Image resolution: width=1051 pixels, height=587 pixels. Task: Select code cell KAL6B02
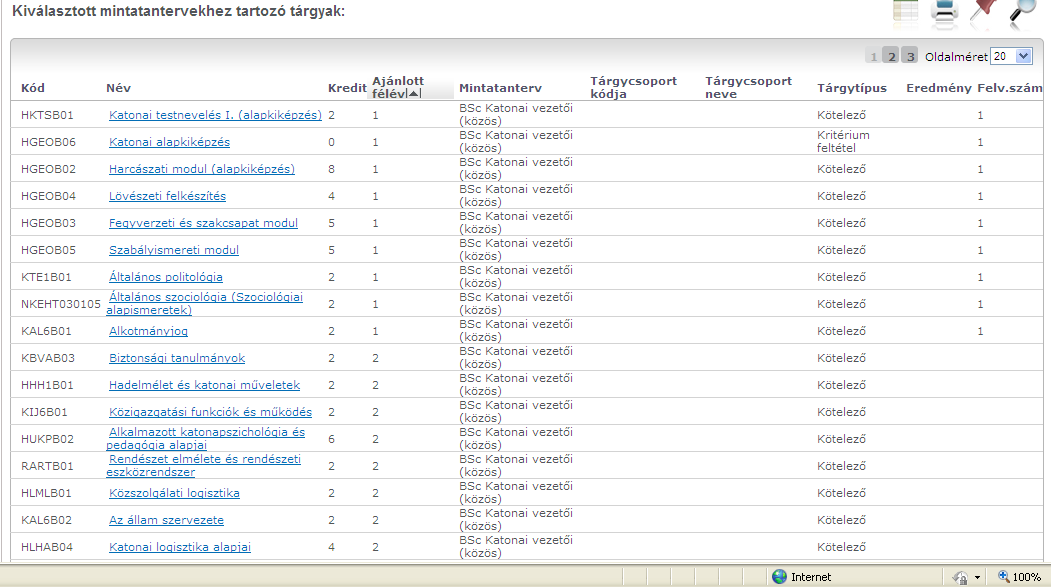pos(46,520)
